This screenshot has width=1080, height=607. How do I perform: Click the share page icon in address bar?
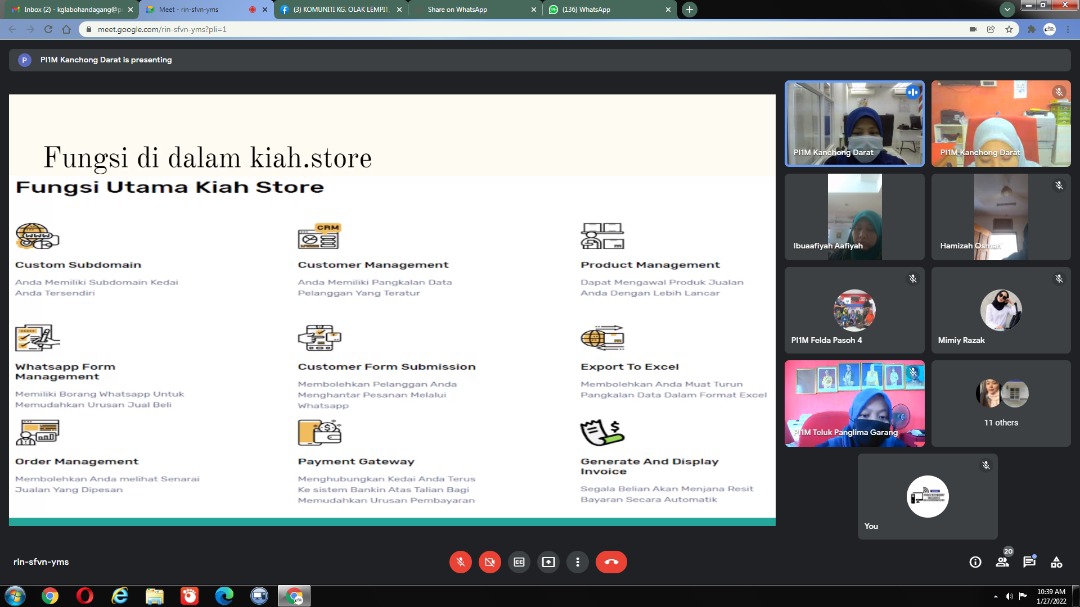coord(990,29)
